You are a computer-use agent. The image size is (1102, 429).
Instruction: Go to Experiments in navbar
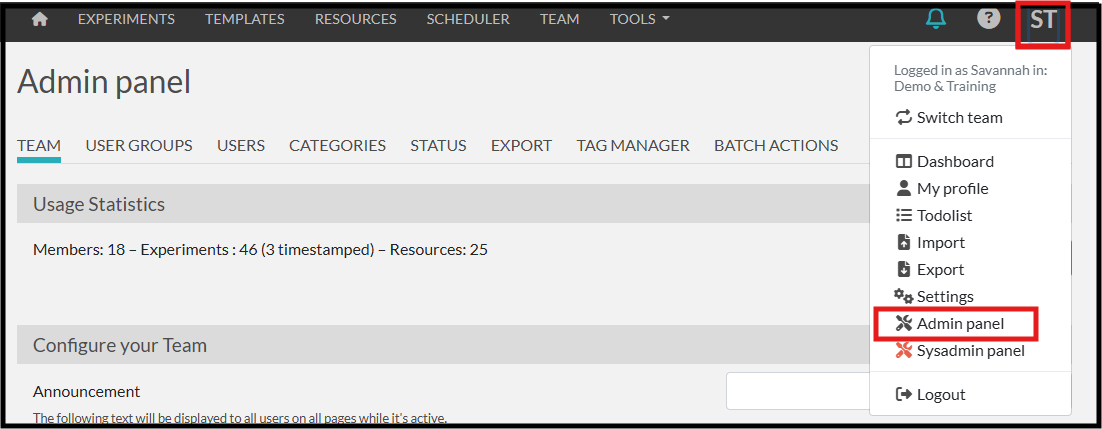pyautogui.click(x=126, y=19)
